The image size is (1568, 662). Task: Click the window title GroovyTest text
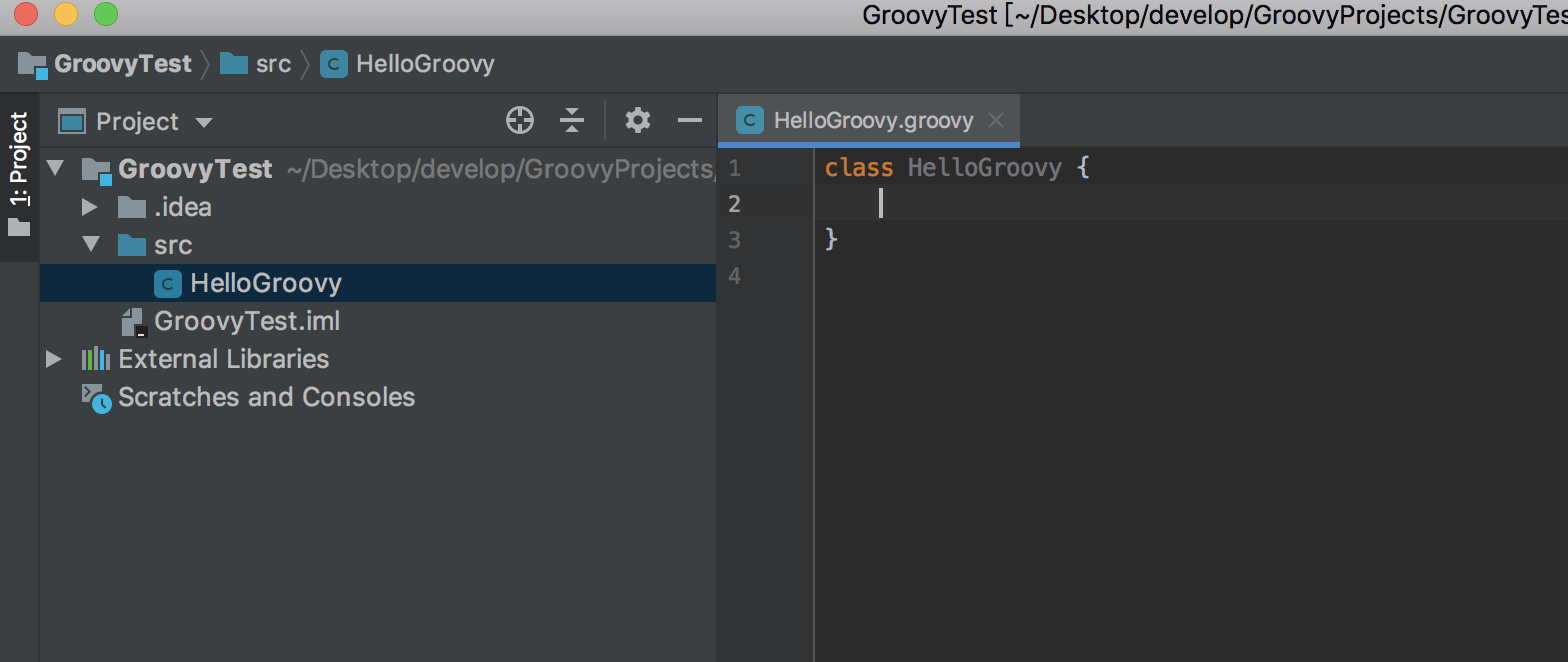tap(930, 16)
